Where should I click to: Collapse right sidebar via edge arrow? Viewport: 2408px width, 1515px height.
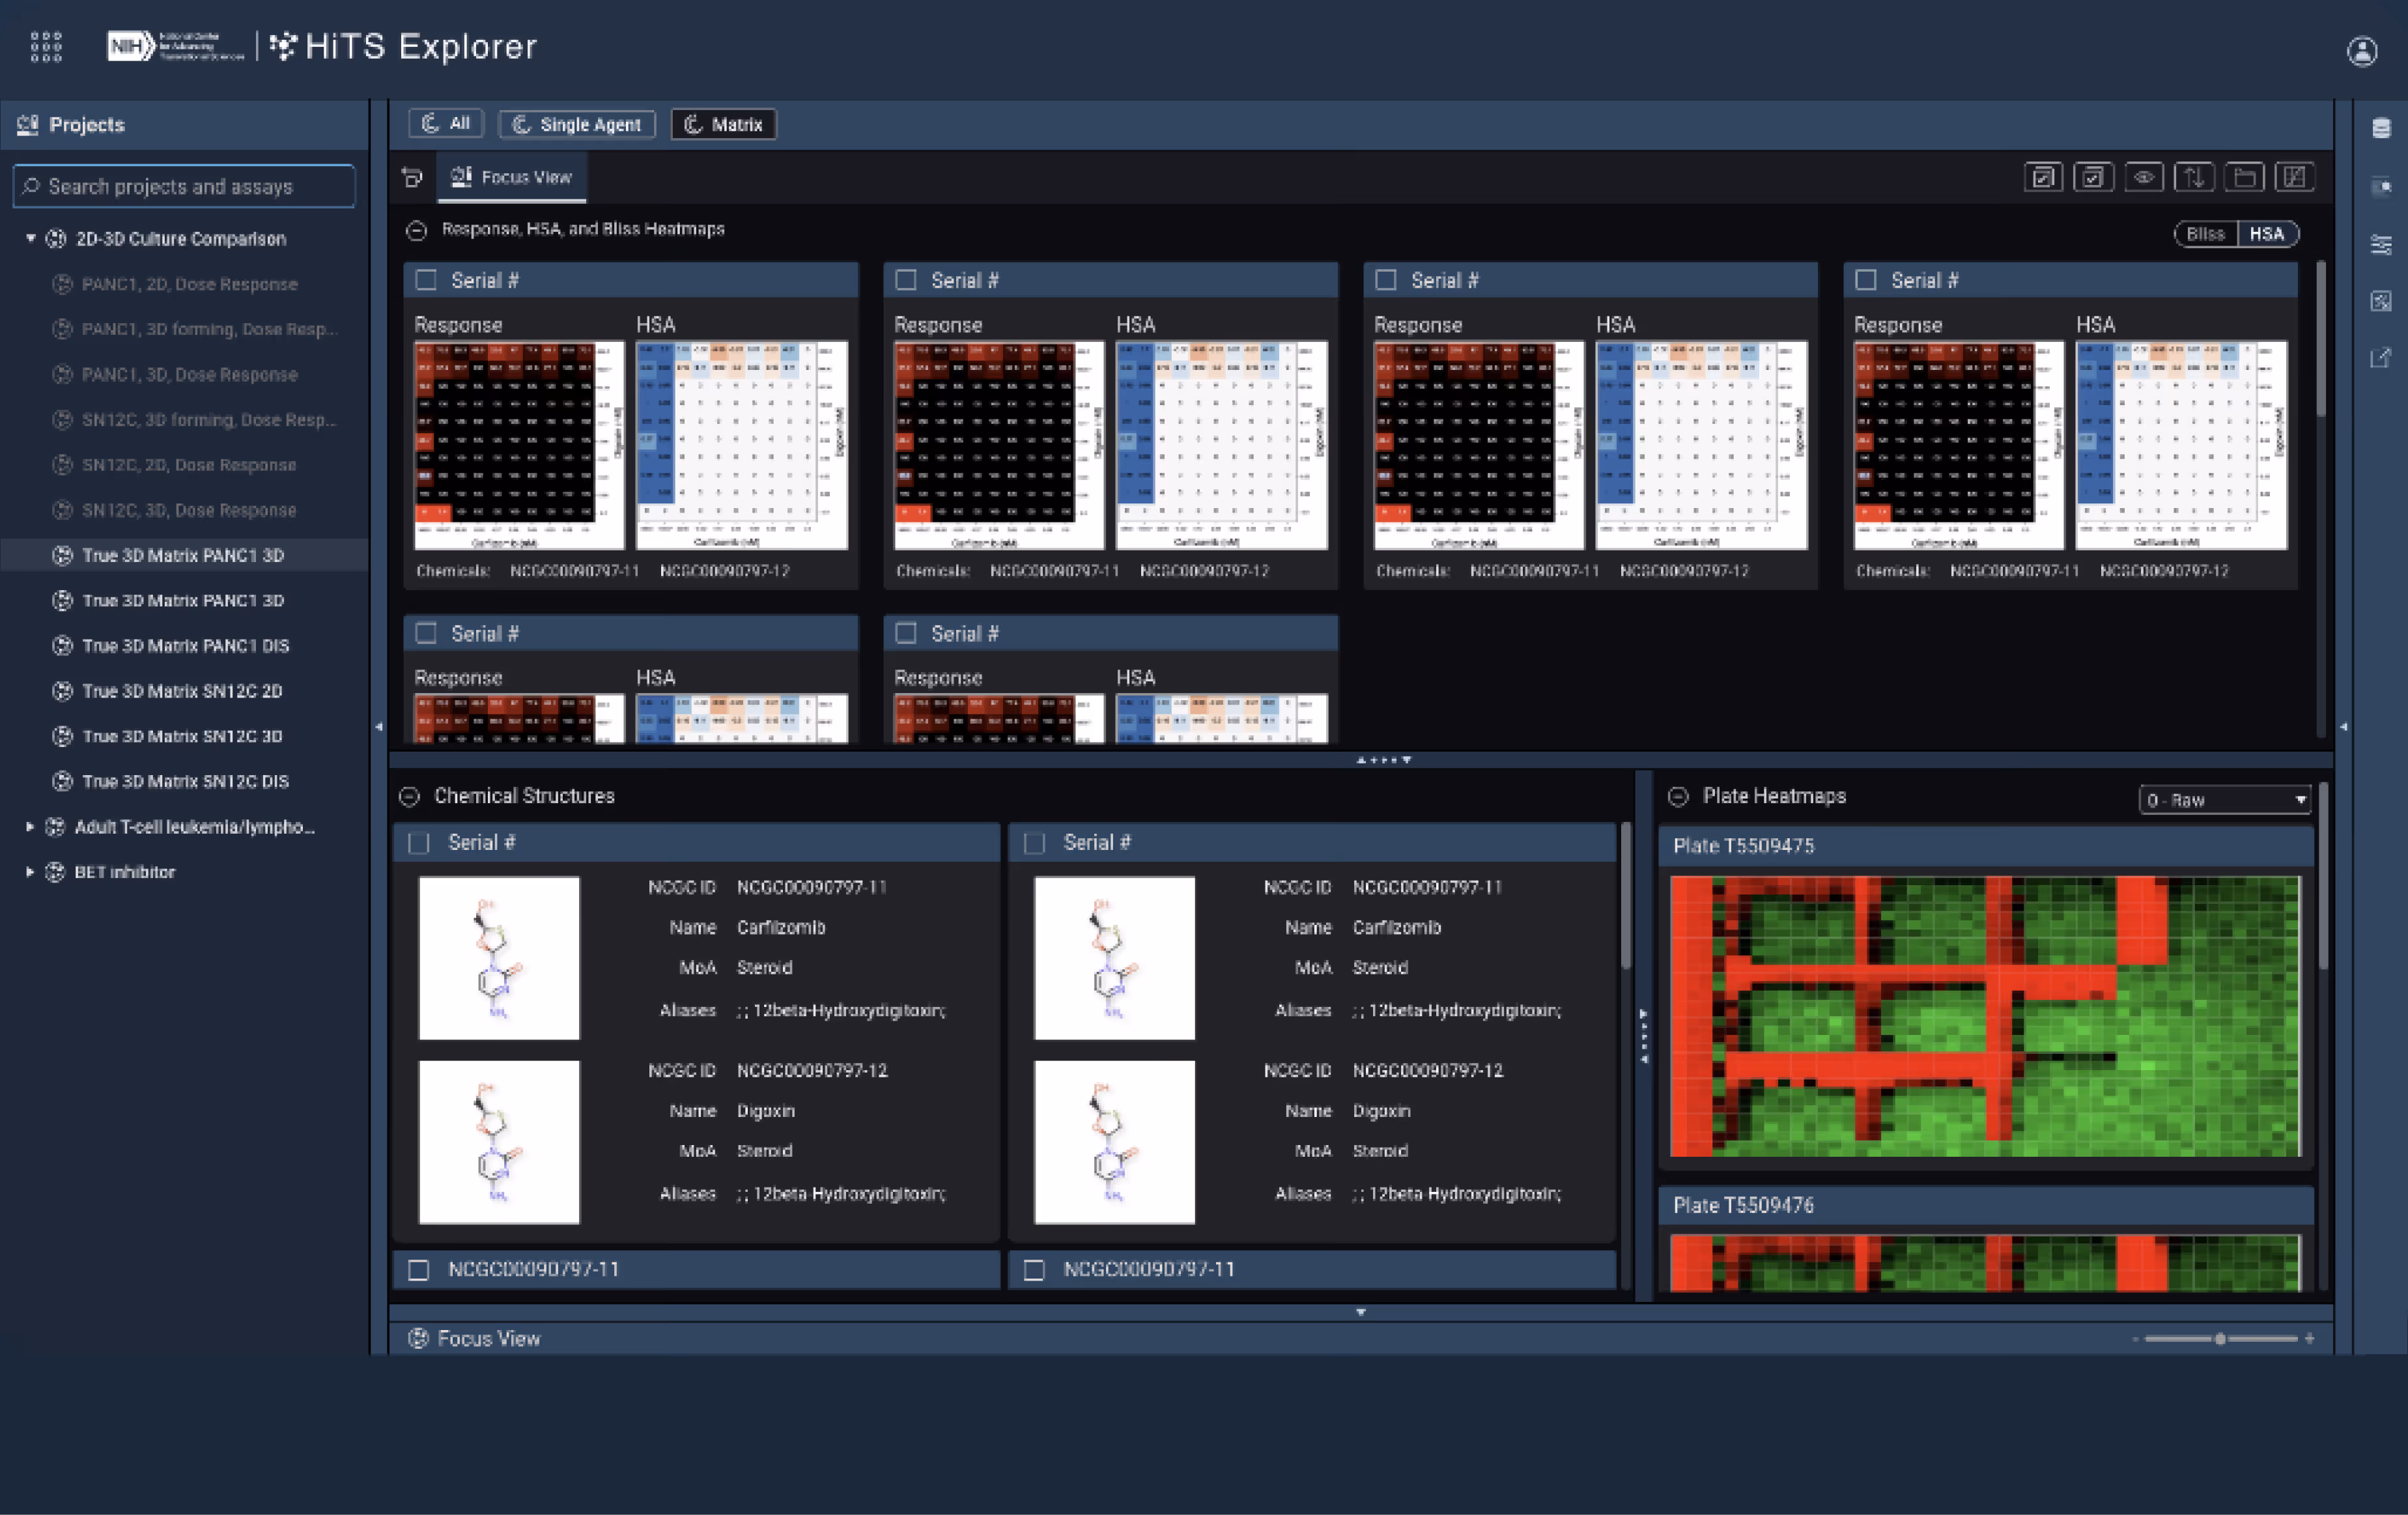pos(2344,727)
